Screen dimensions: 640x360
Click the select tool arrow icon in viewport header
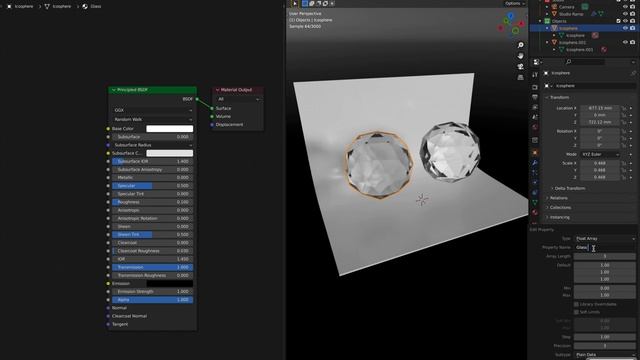point(295,3)
